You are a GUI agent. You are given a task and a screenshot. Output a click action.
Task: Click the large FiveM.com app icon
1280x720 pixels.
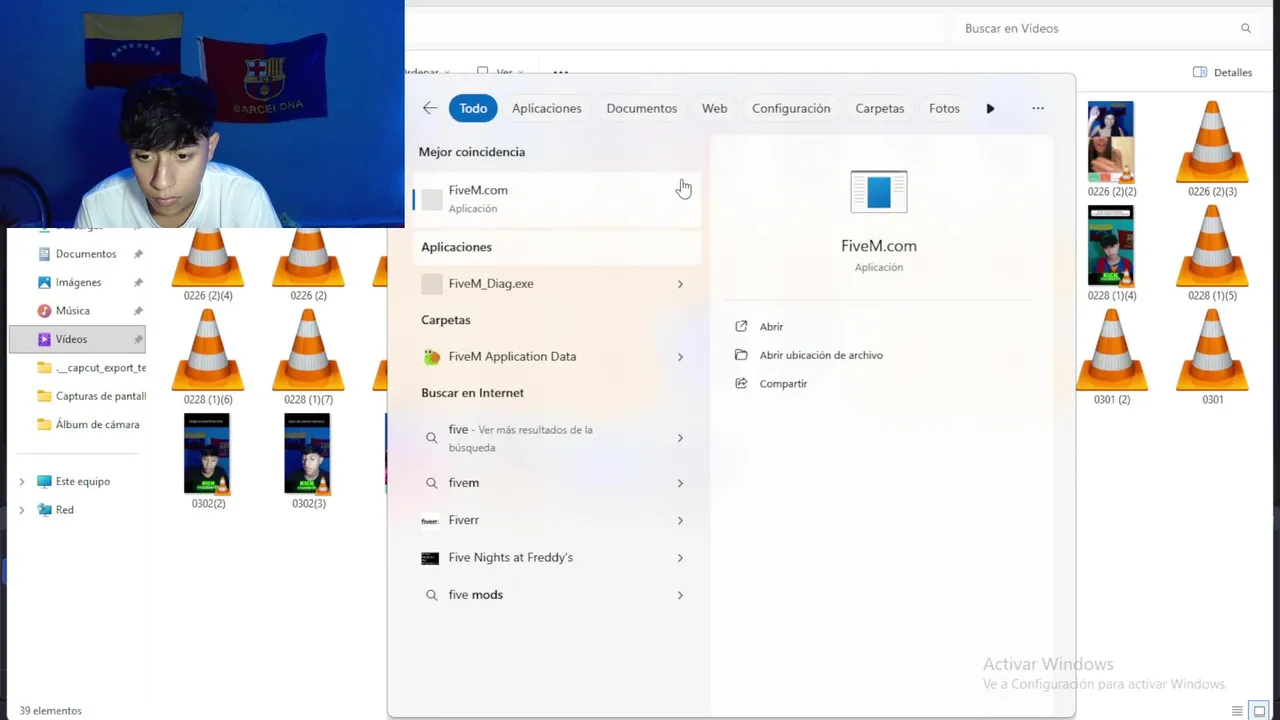[879, 192]
